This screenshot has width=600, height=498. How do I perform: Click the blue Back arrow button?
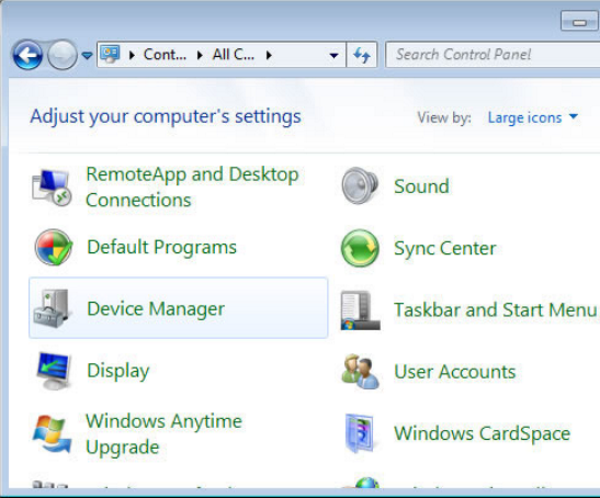pyautogui.click(x=27, y=55)
